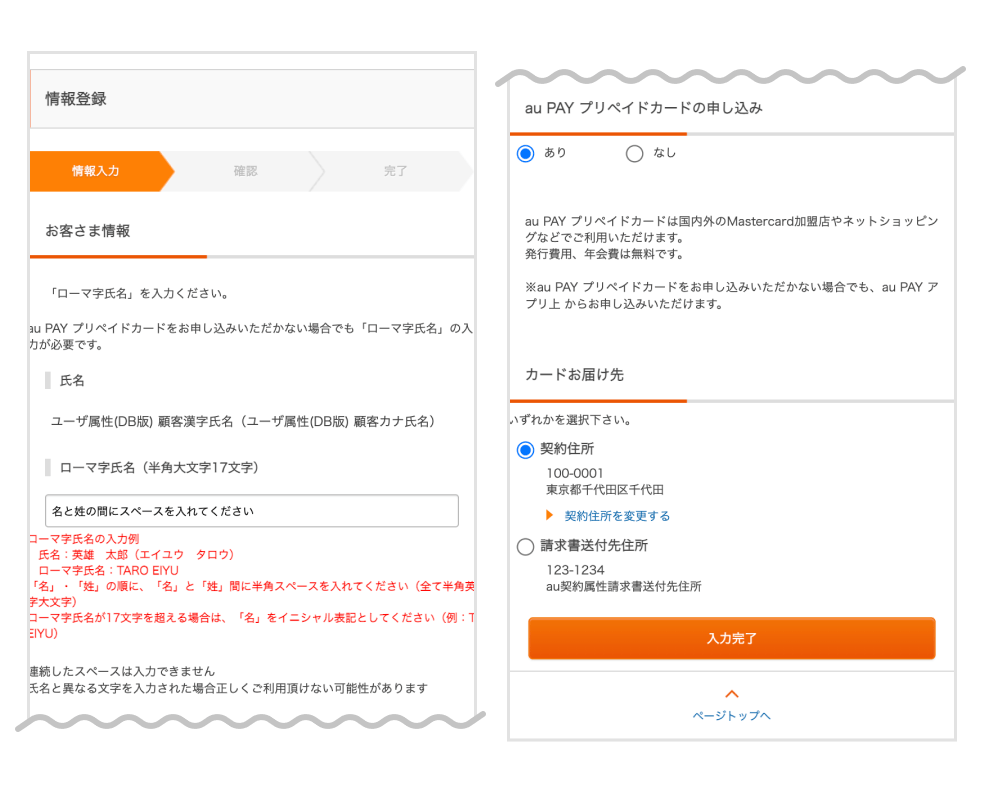The width and height of the screenshot is (984, 795).
Task: Select the なし radio button
Action: [x=634, y=153]
